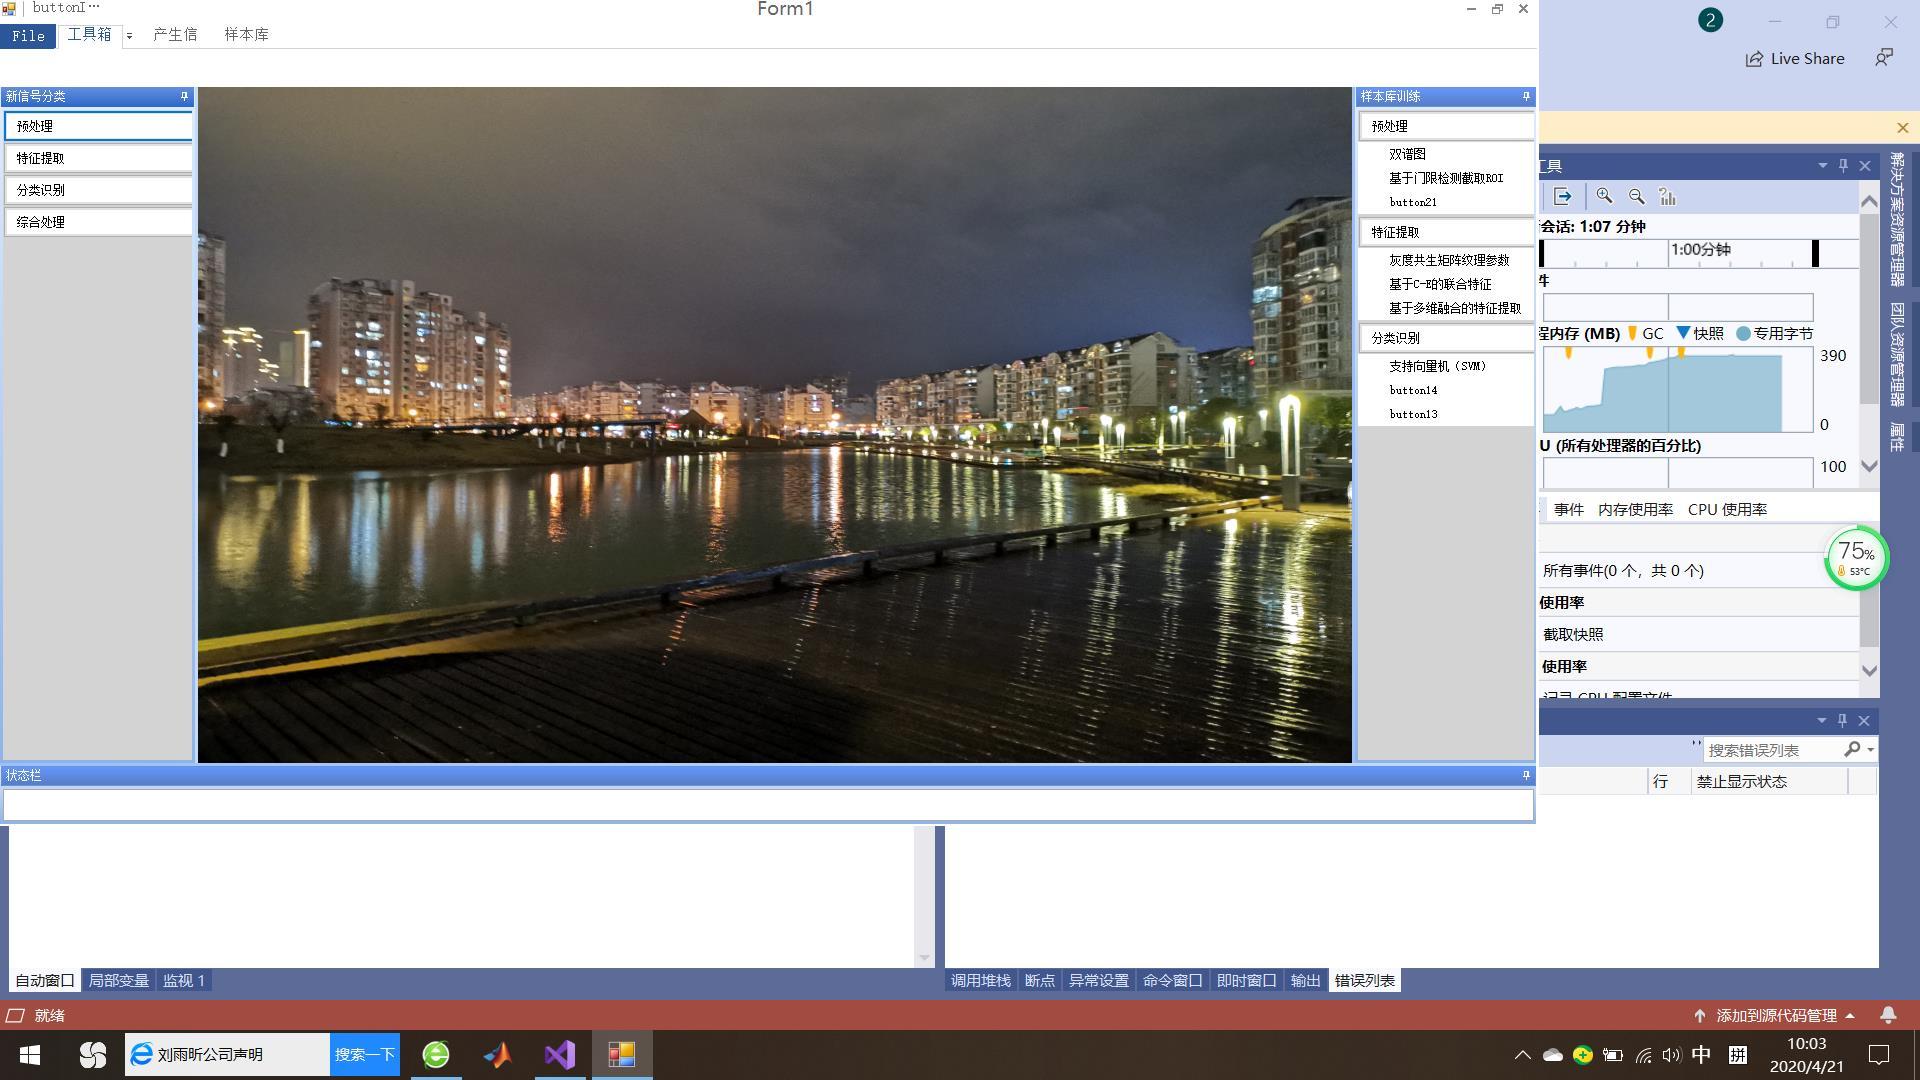Switch to the 事件 tab
This screenshot has height=1080, width=1920.
point(1568,510)
